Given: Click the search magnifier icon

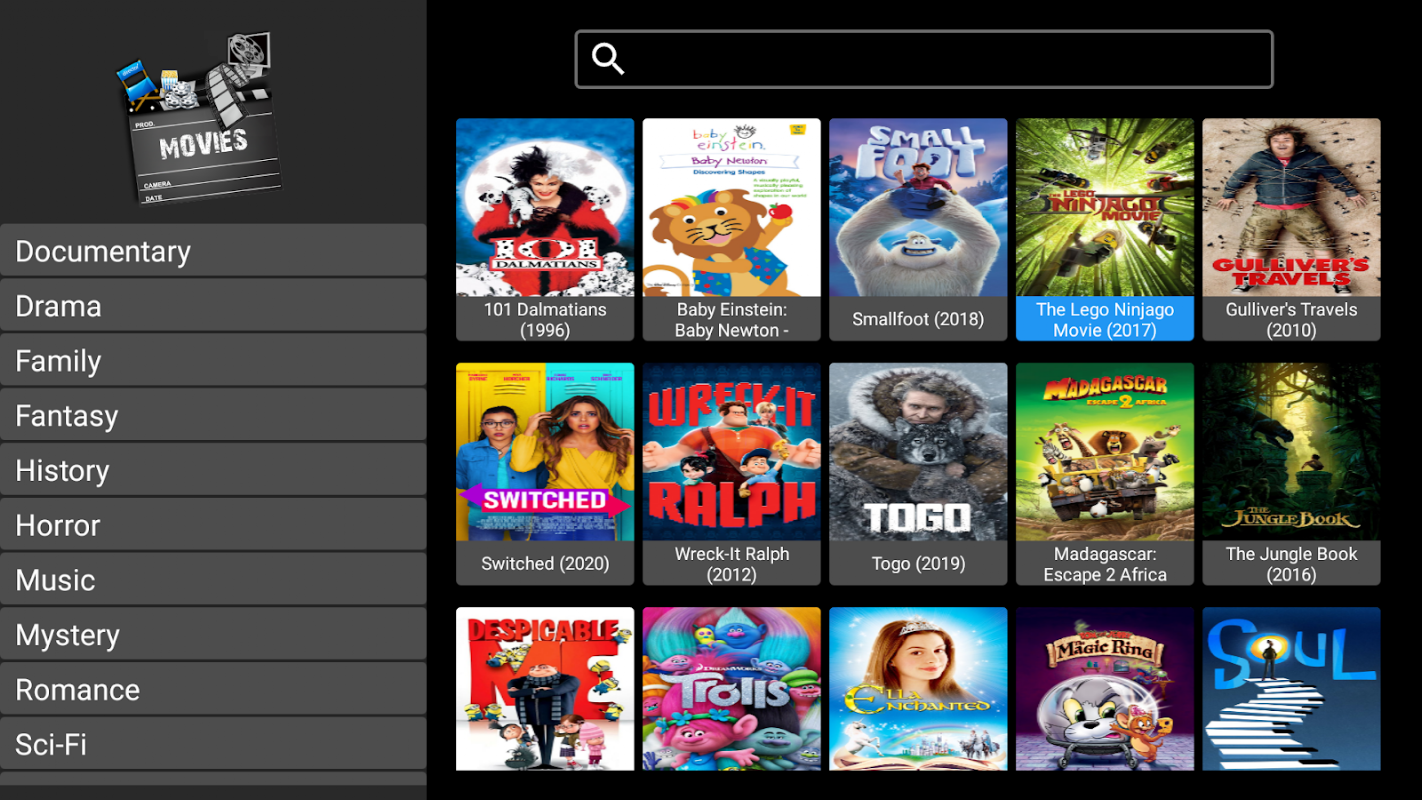Looking at the screenshot, I should point(608,59).
